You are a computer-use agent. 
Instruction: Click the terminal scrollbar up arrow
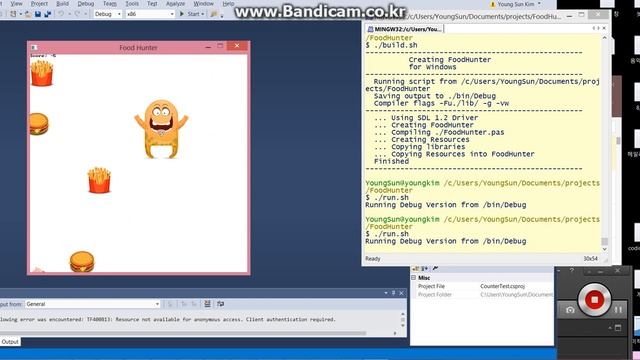604,38
